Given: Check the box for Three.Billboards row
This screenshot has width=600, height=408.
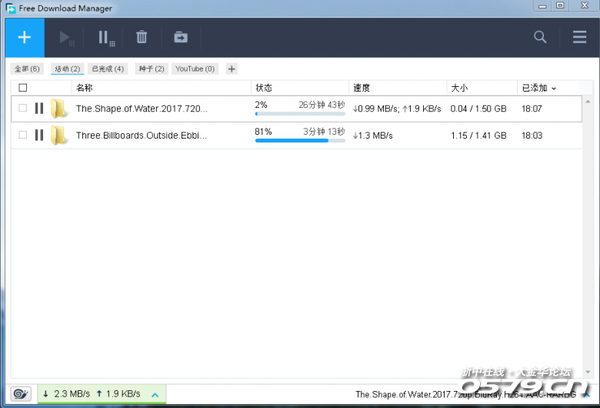Looking at the screenshot, I should 22,136.
